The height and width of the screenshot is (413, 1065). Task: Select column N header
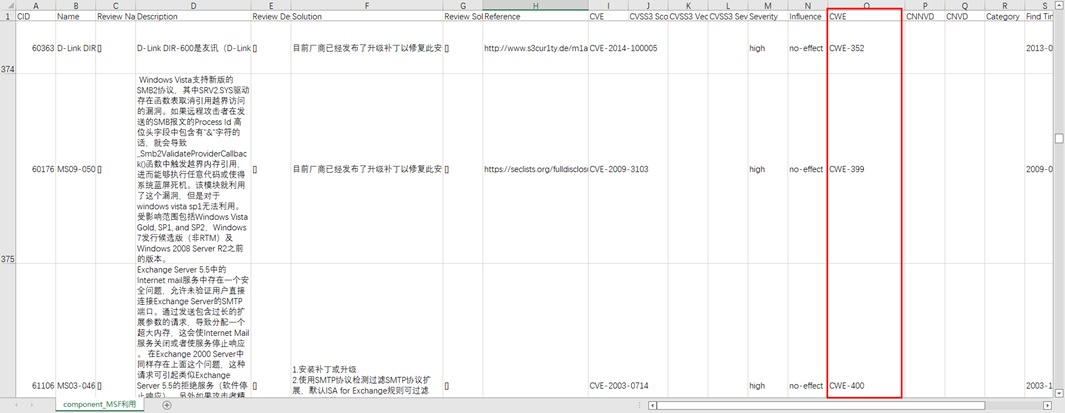point(808,5)
